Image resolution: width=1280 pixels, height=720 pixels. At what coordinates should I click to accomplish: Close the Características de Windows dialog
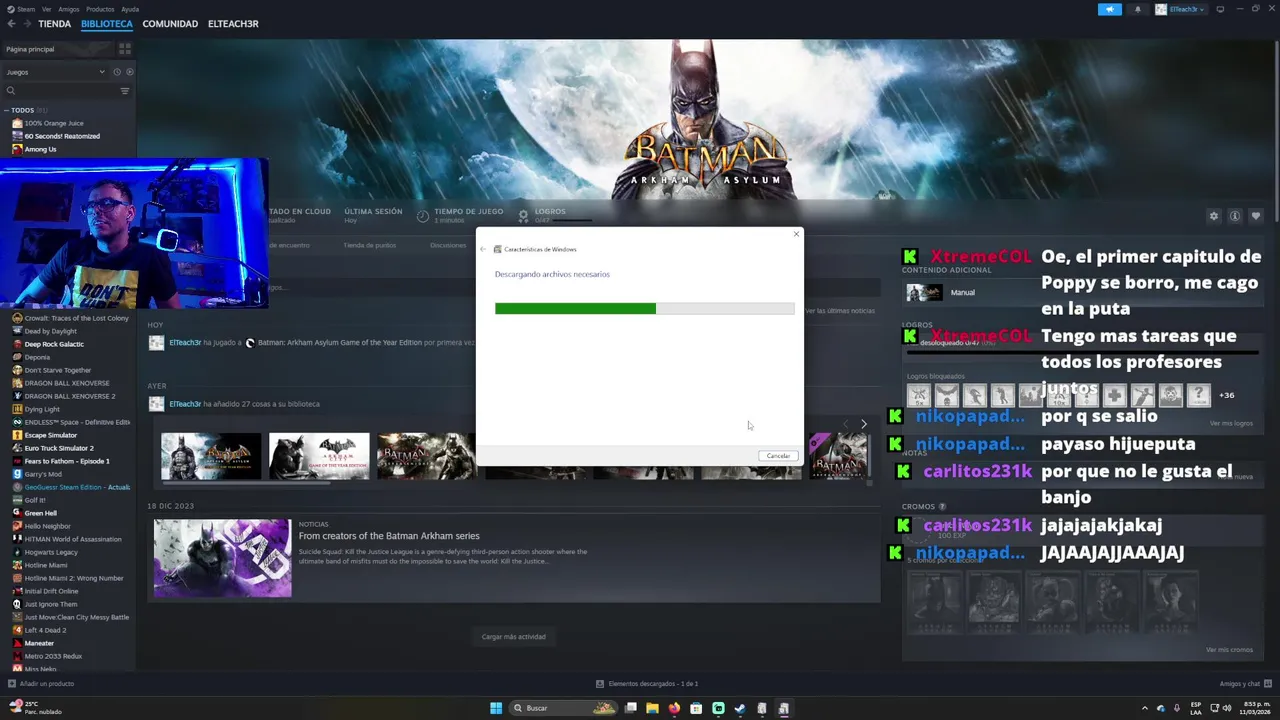[x=796, y=234]
